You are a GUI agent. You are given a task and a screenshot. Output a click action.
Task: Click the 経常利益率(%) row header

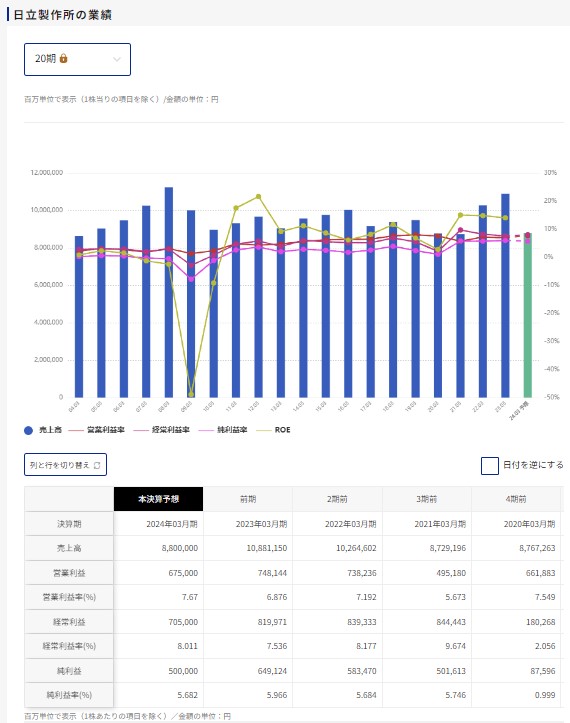[69, 646]
